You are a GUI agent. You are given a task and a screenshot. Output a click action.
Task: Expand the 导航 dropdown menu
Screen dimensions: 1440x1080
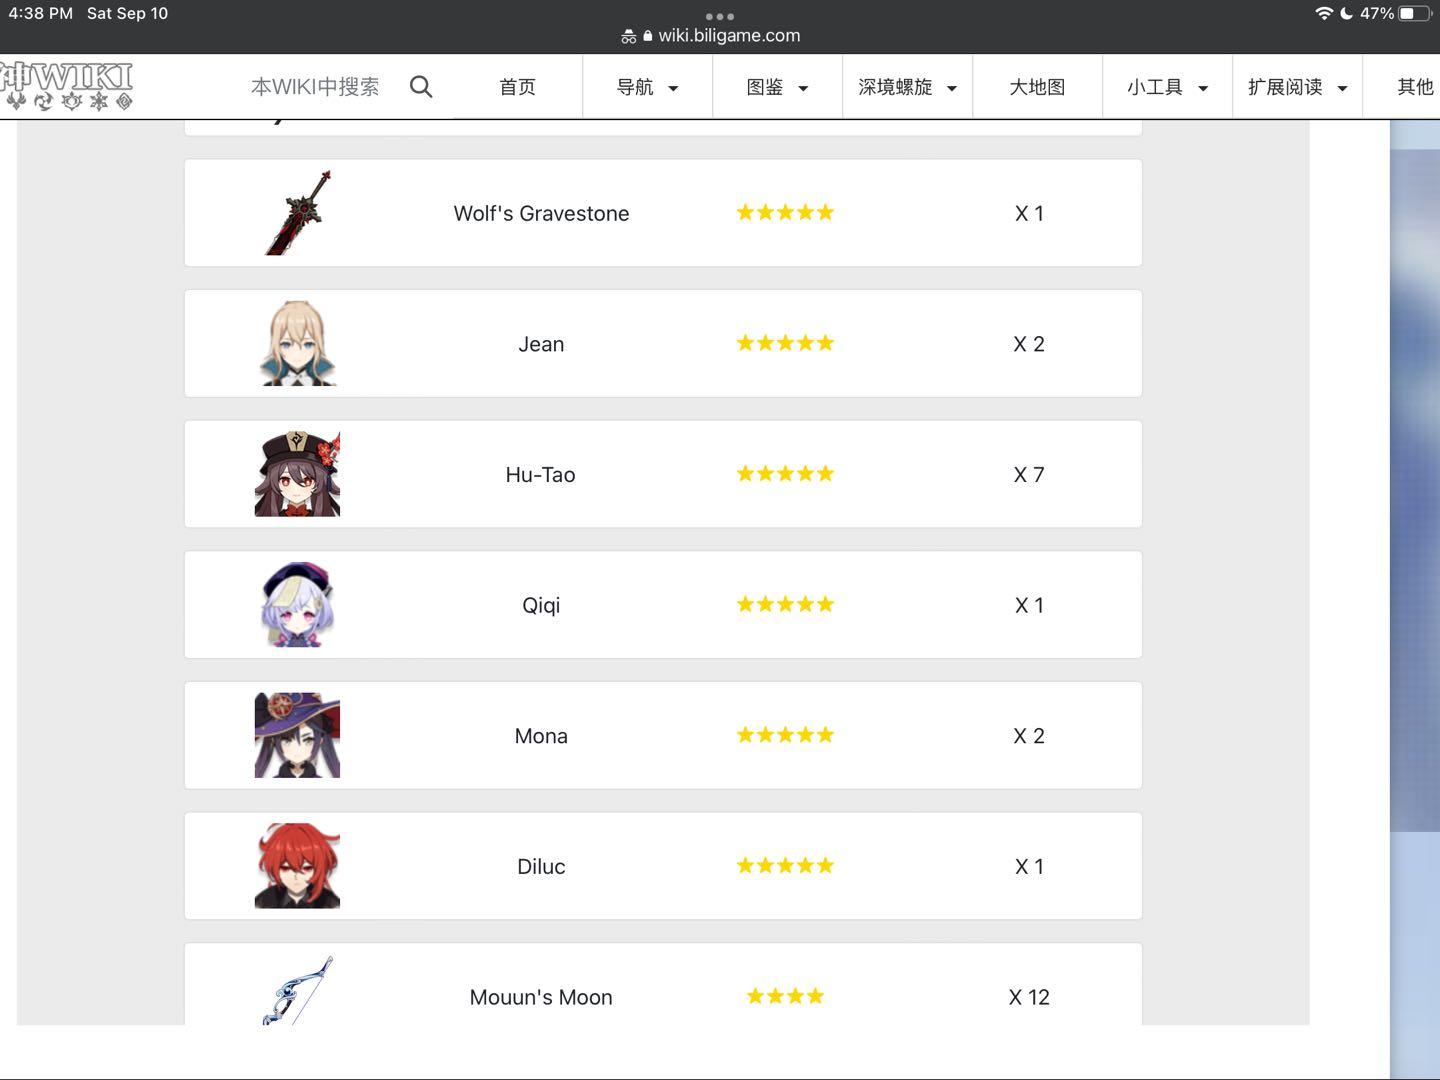pos(648,87)
